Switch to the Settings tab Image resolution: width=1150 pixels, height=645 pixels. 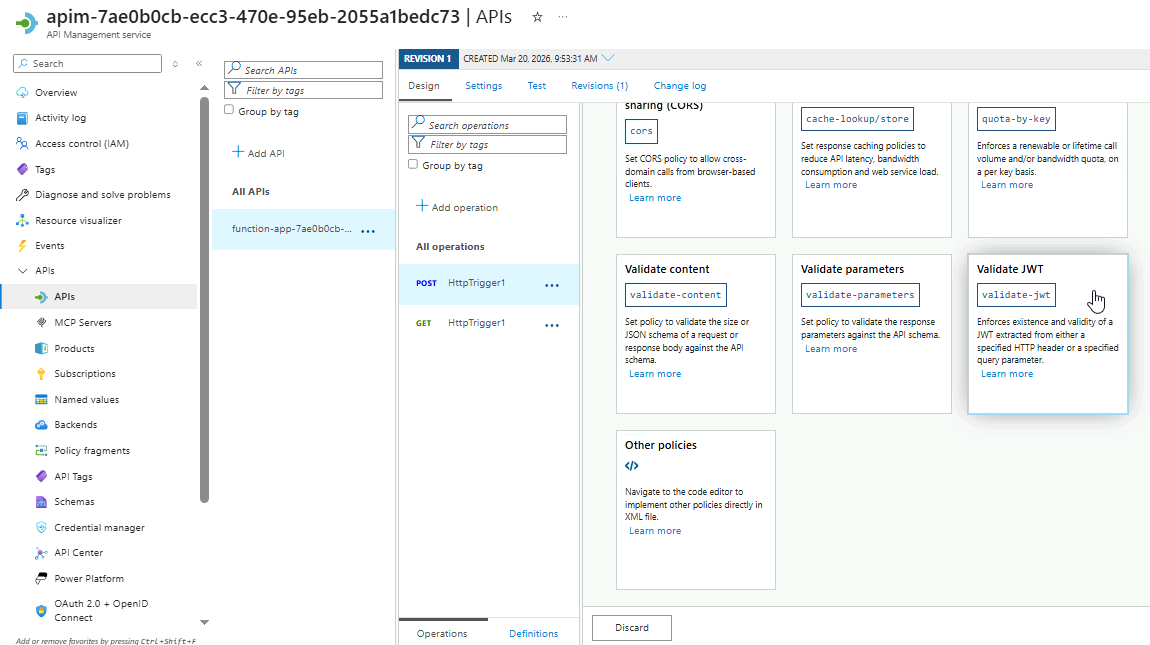pyautogui.click(x=483, y=86)
